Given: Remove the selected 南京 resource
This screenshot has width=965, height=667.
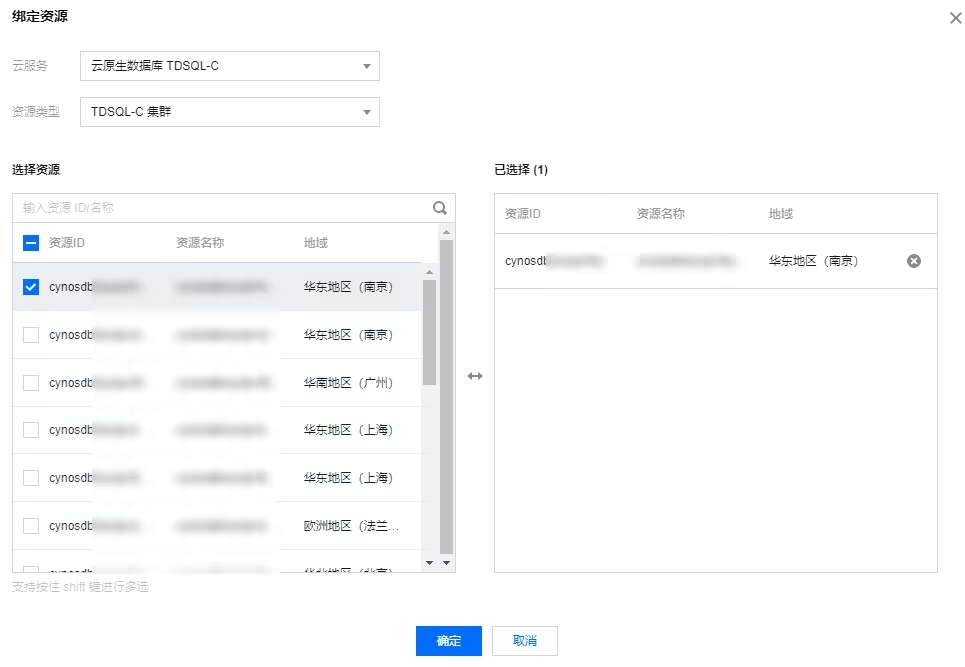Looking at the screenshot, I should 914,261.
